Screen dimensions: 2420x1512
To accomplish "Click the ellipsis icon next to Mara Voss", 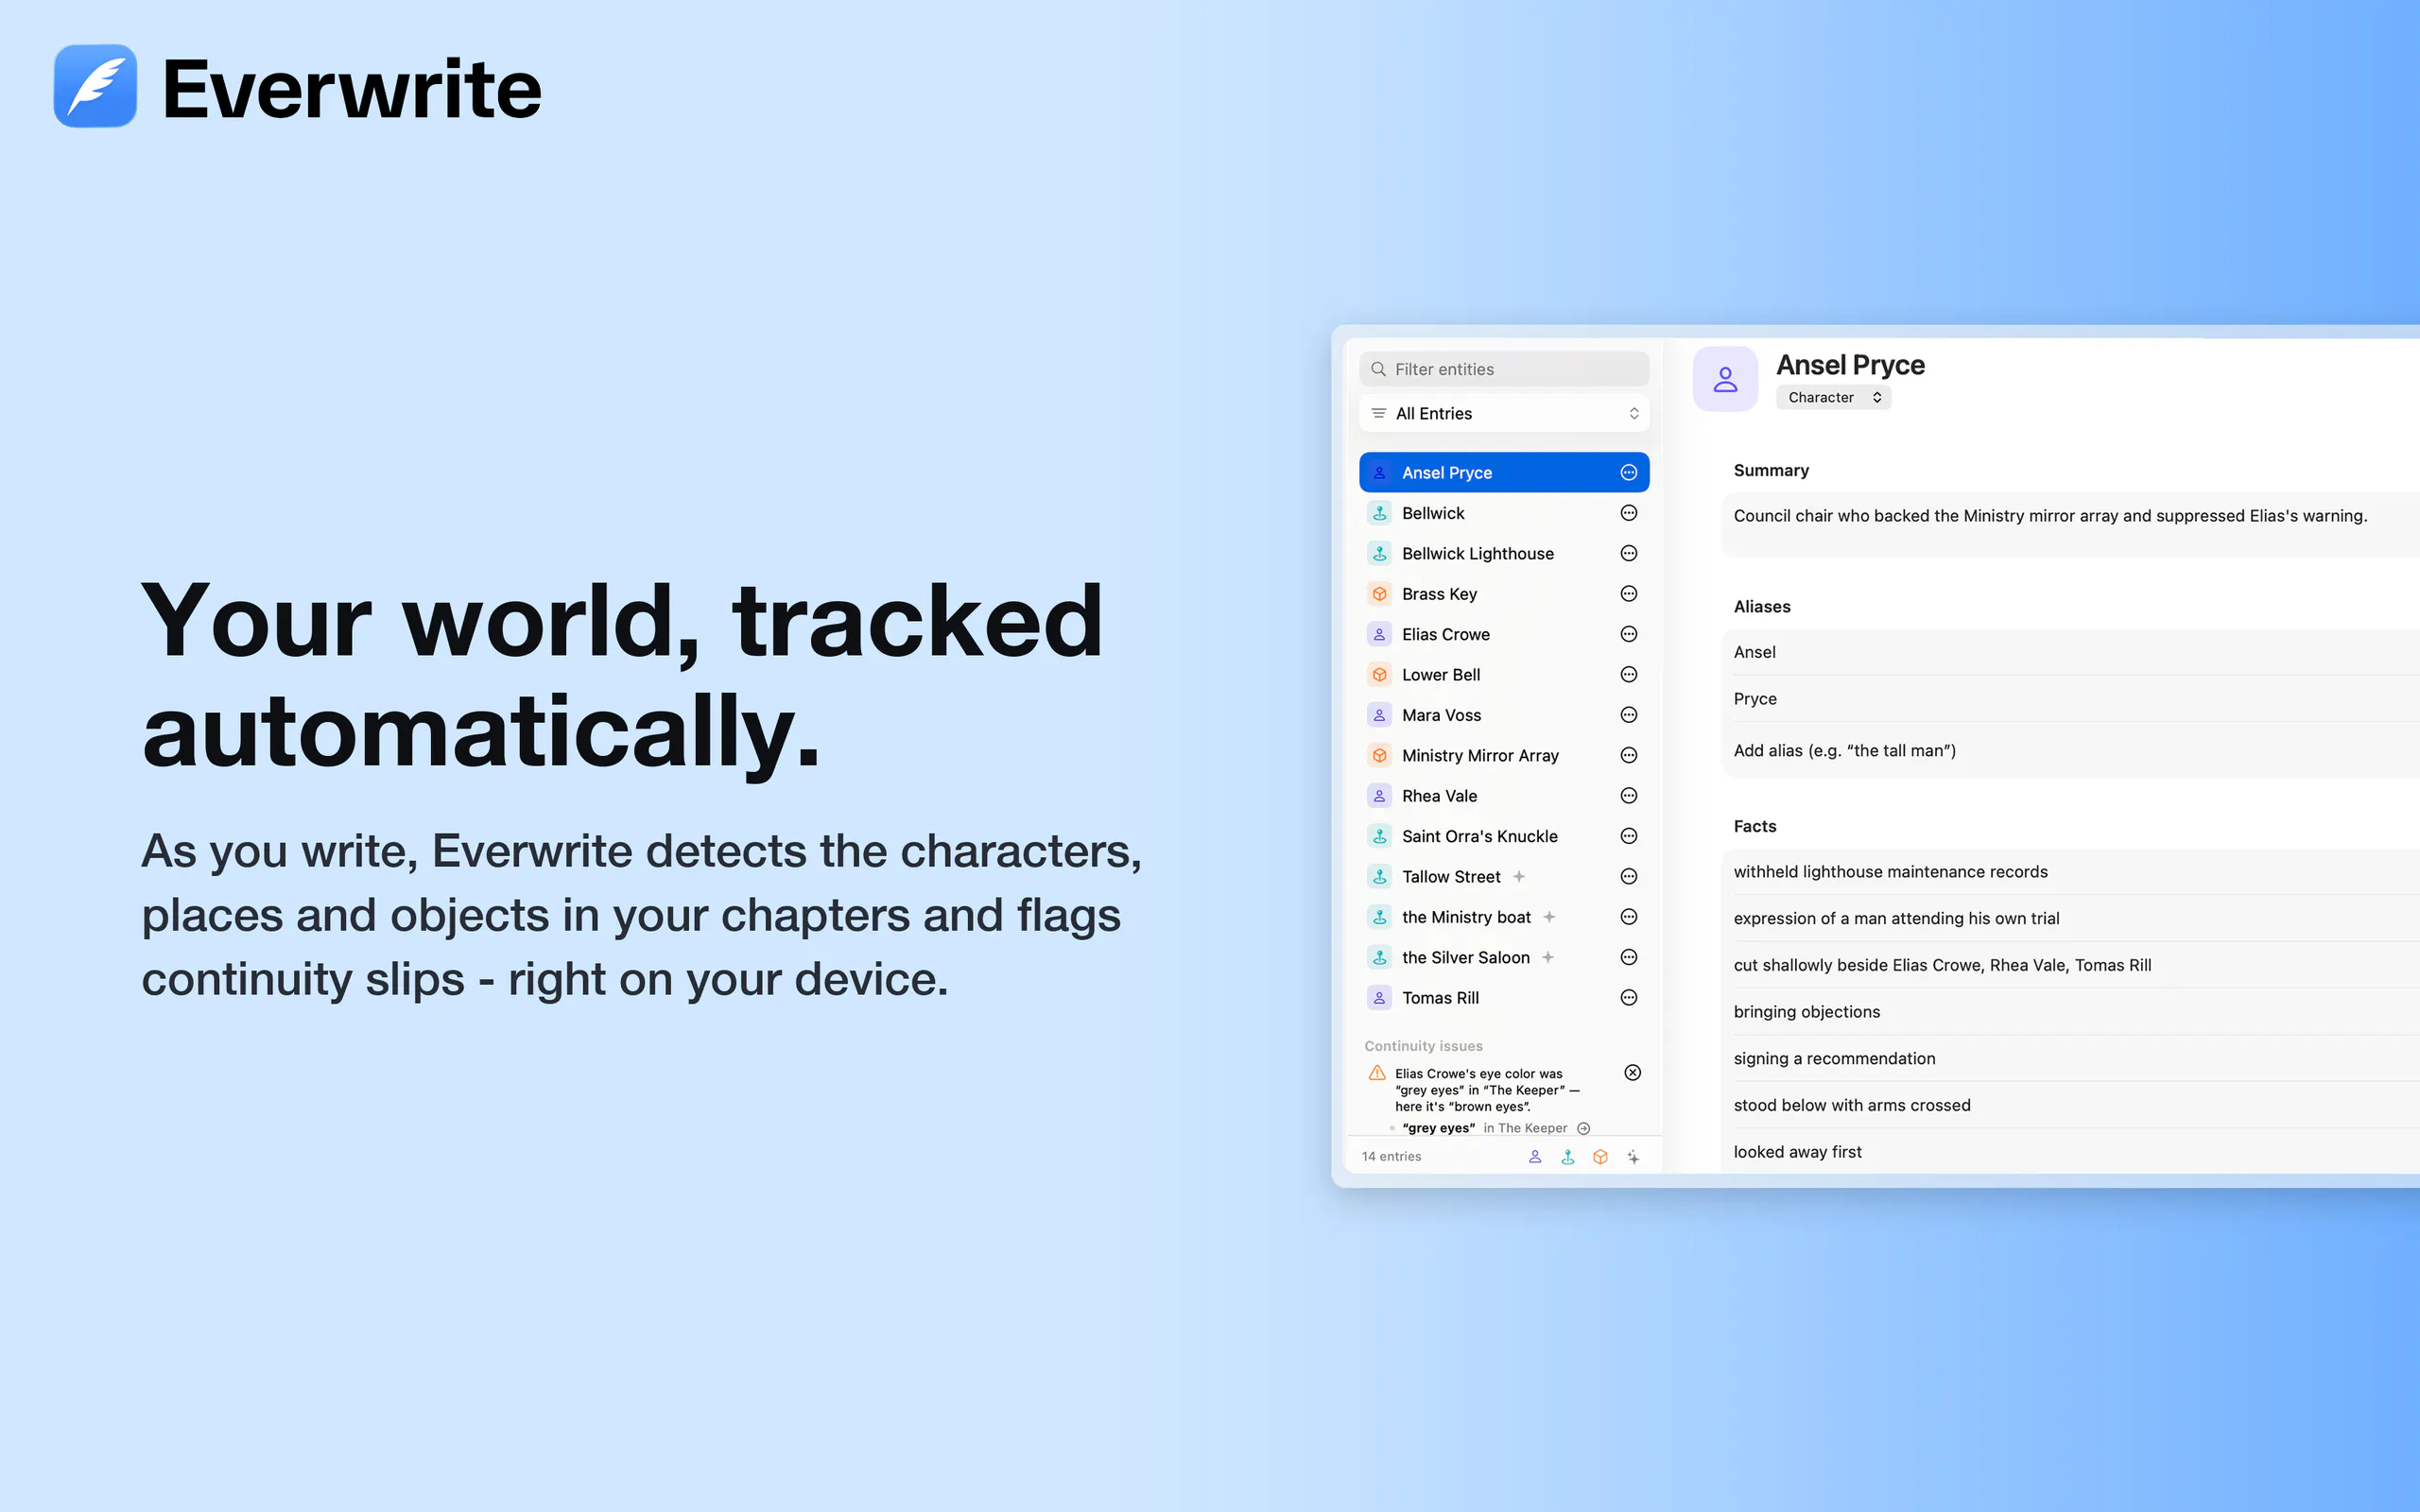I will tap(1628, 715).
